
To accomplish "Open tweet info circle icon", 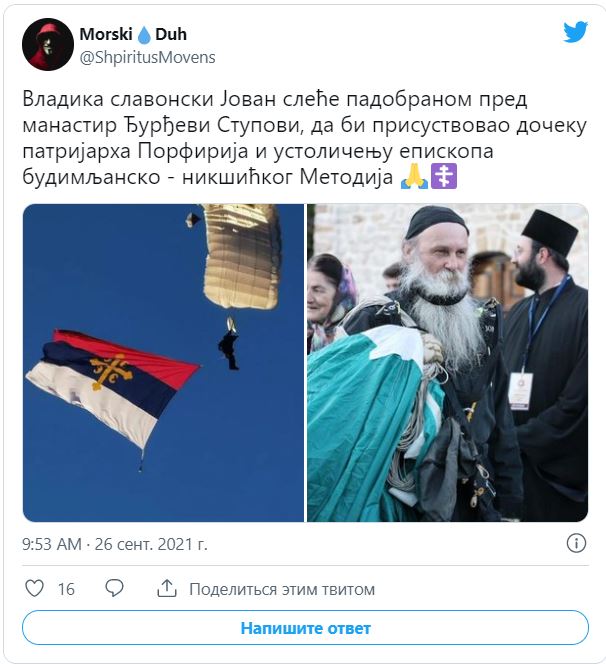I will 576,543.
